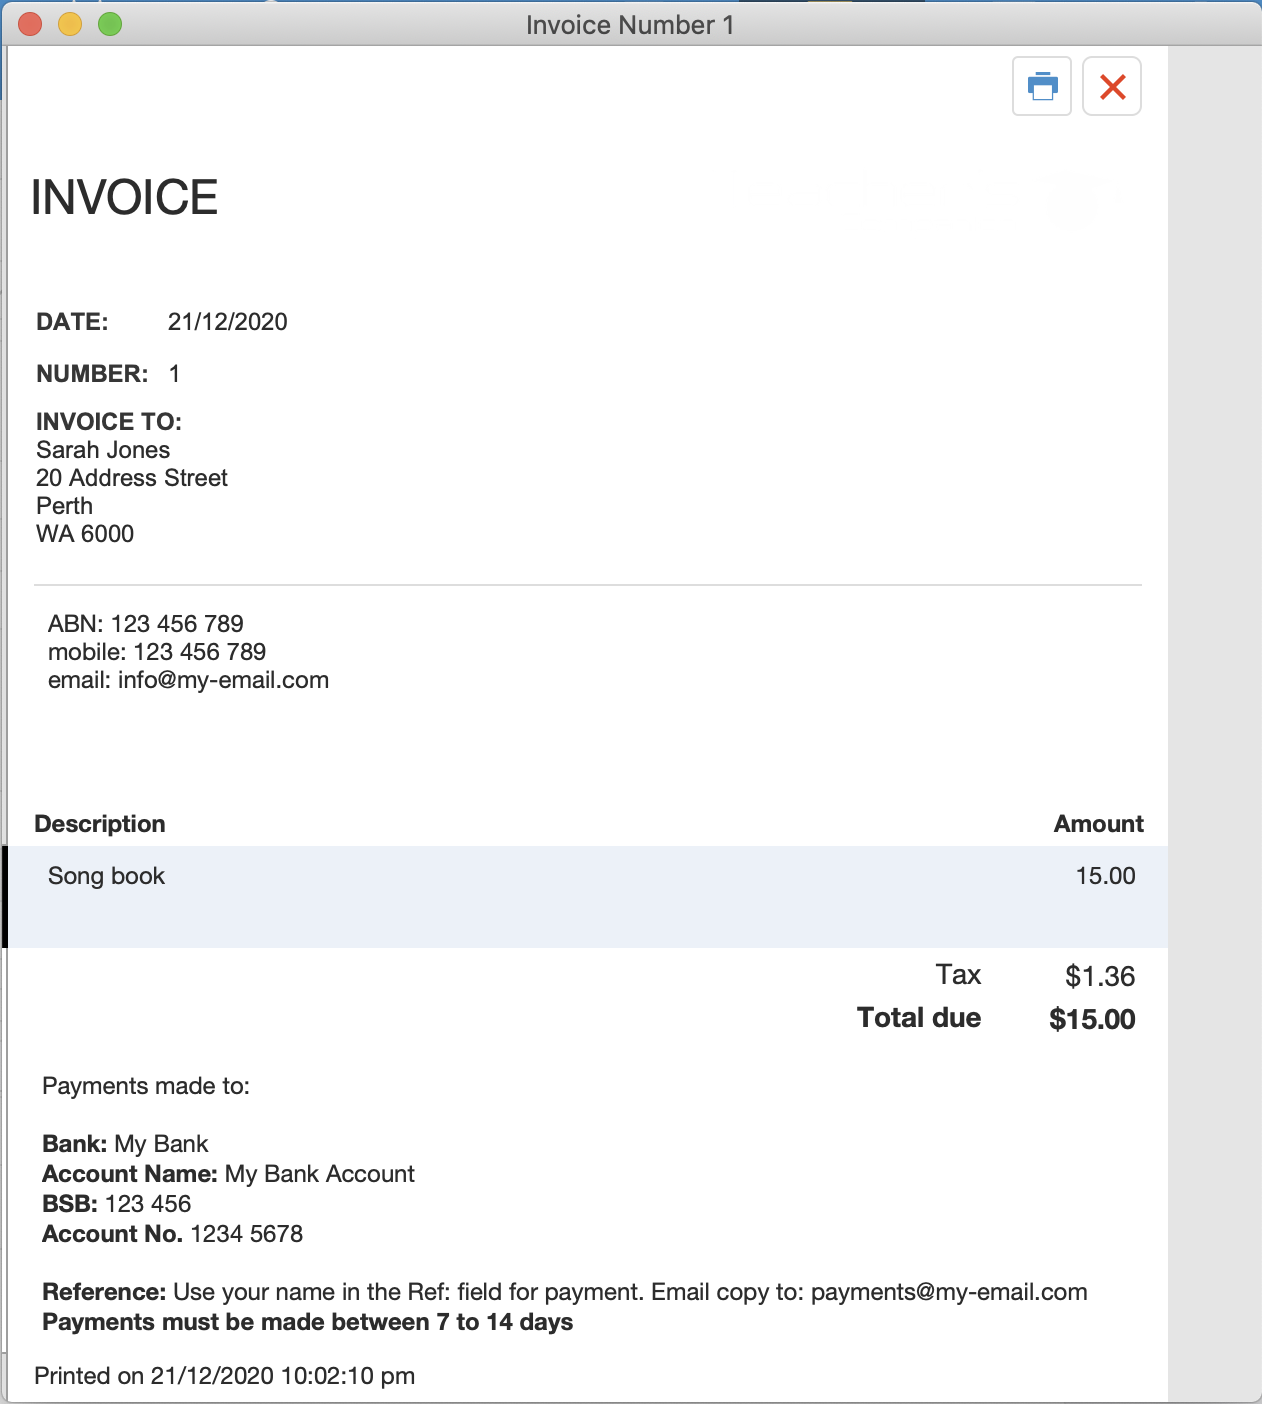
Task: Click the Invoice Number 1 title bar
Action: click(630, 25)
